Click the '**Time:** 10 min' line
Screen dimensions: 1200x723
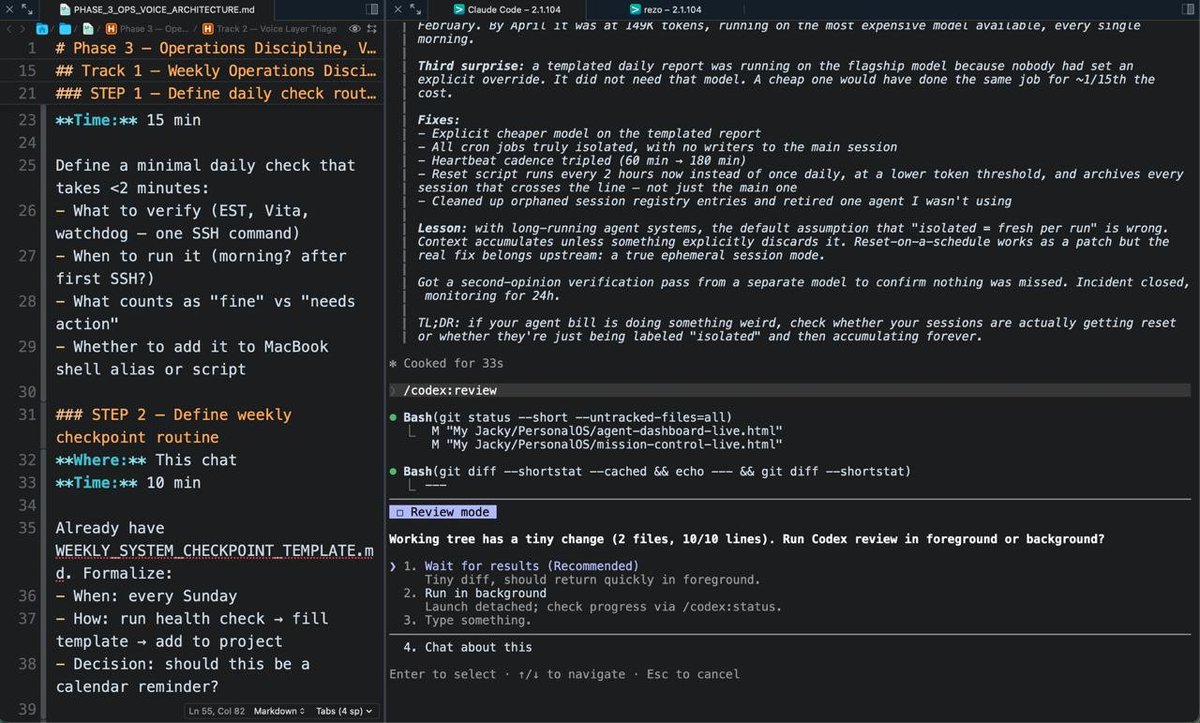point(128,483)
